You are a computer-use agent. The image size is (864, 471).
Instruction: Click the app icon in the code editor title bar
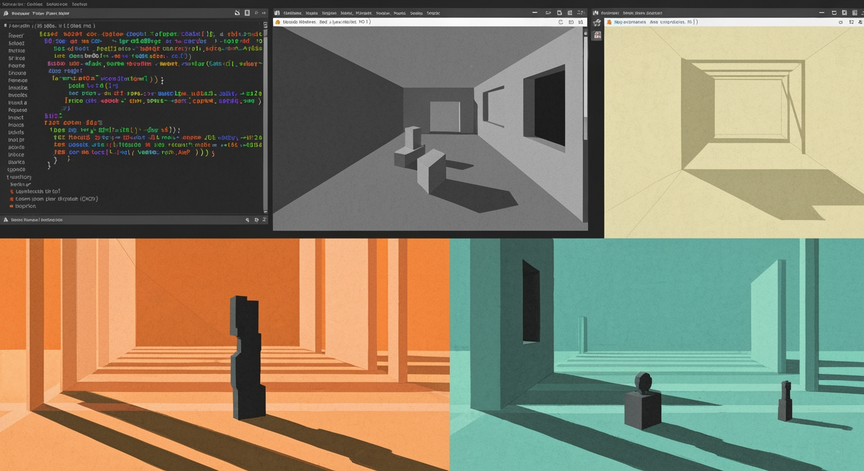6,13
